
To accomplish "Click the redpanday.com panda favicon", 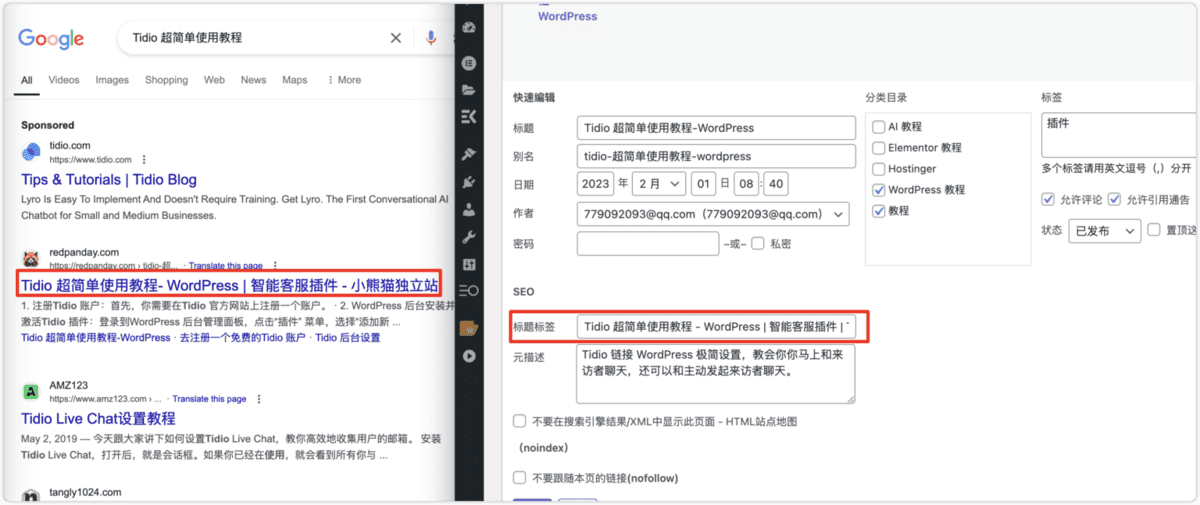I will pos(31,258).
